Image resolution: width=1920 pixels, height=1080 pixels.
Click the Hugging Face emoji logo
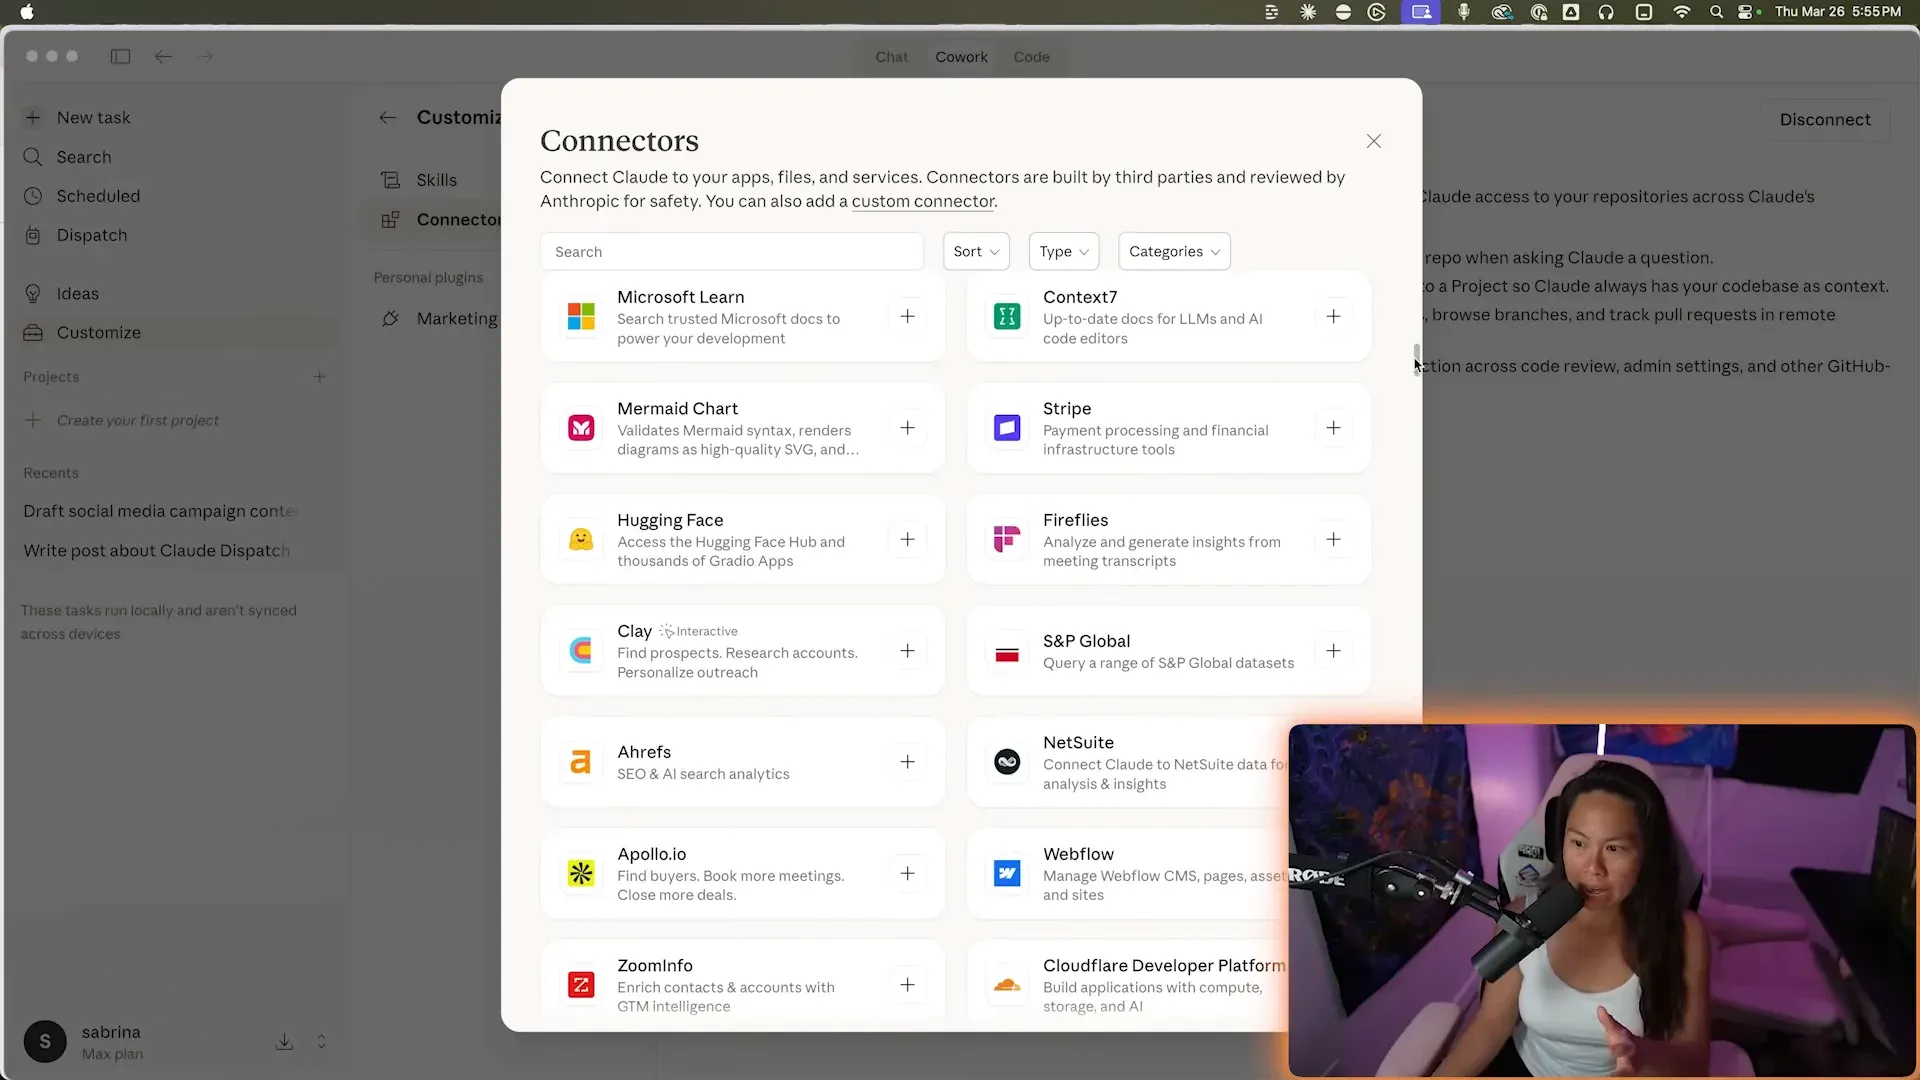pos(581,540)
